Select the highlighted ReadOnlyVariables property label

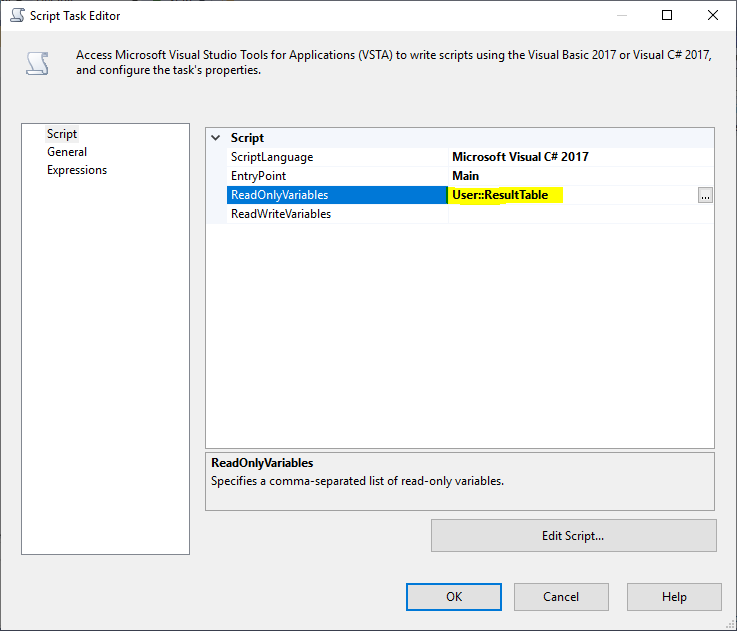coord(280,195)
